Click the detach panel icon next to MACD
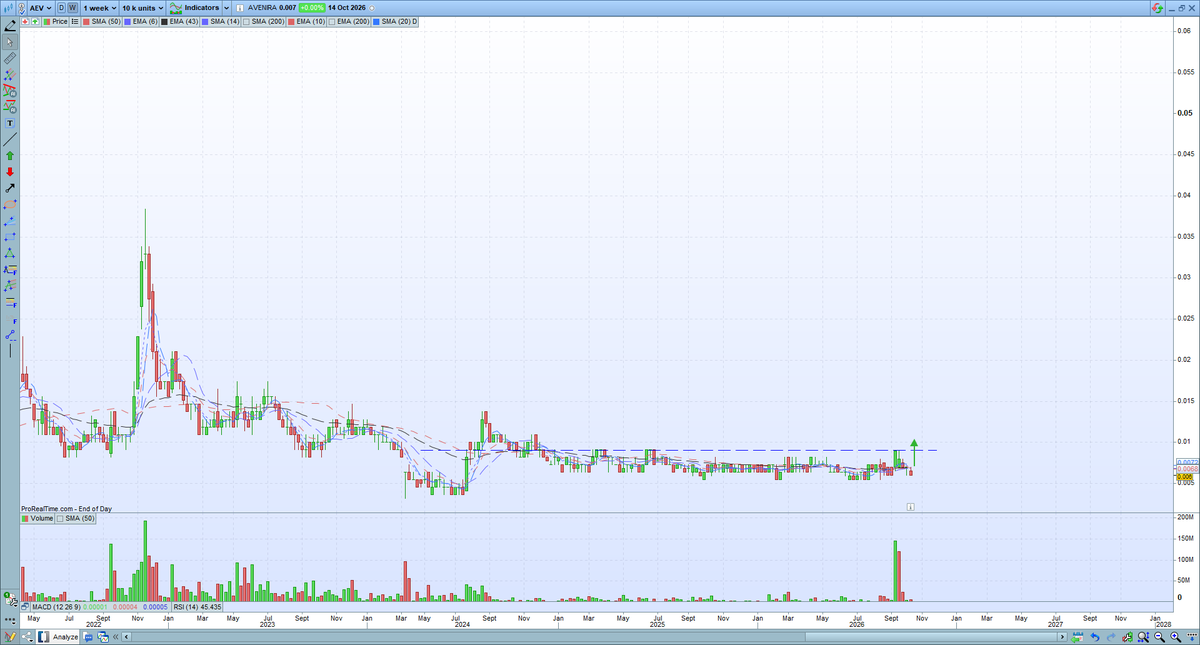 (x=25, y=606)
